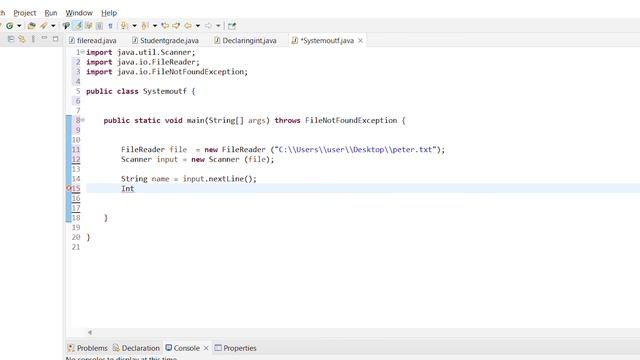Screen dimensions: 640x360
Task: Click 'Scanner input = new Scanner (file);' line
Action: [x=198, y=159]
